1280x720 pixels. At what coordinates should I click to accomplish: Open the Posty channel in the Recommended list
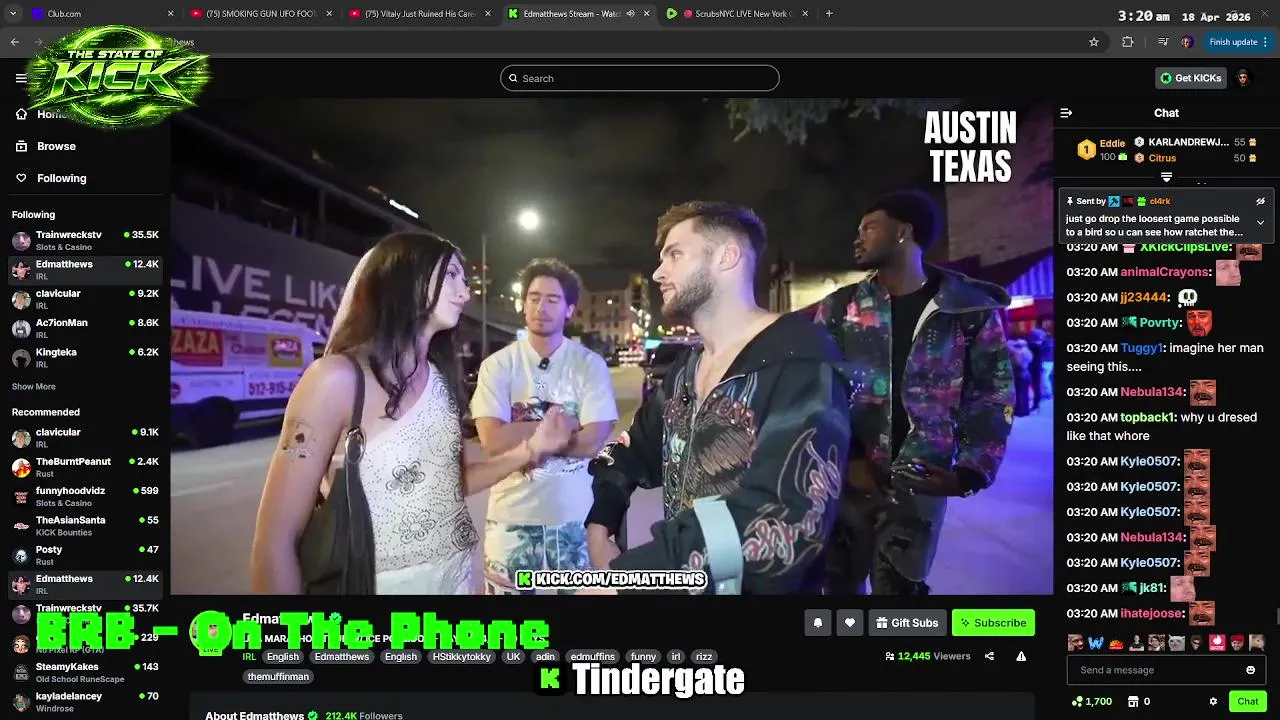pyautogui.click(x=85, y=555)
